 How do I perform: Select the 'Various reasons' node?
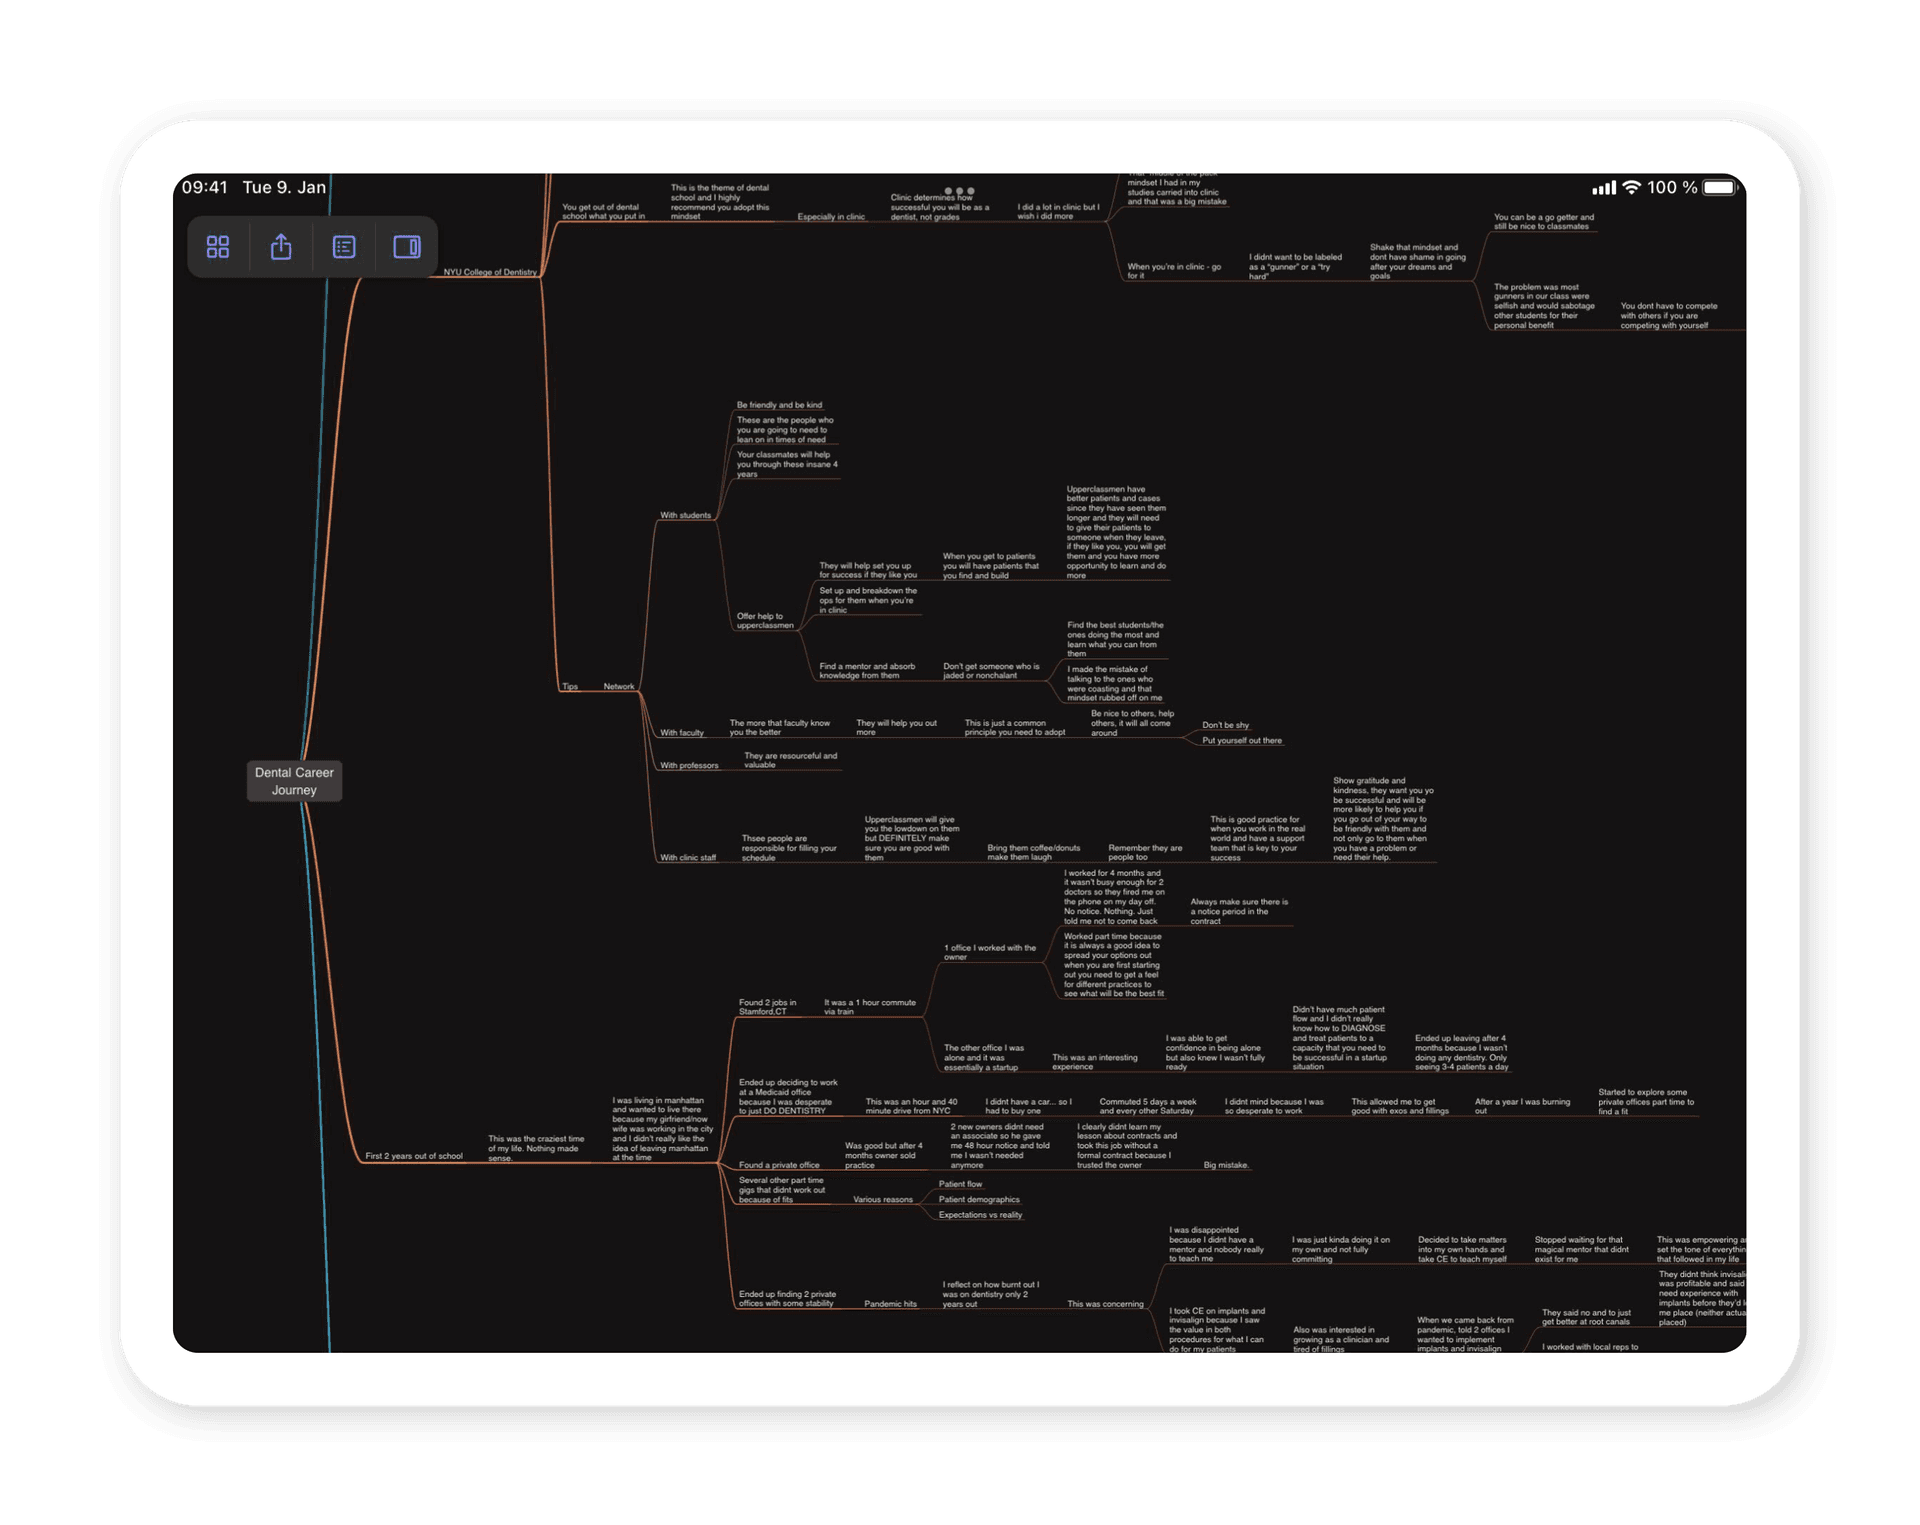(x=882, y=1199)
